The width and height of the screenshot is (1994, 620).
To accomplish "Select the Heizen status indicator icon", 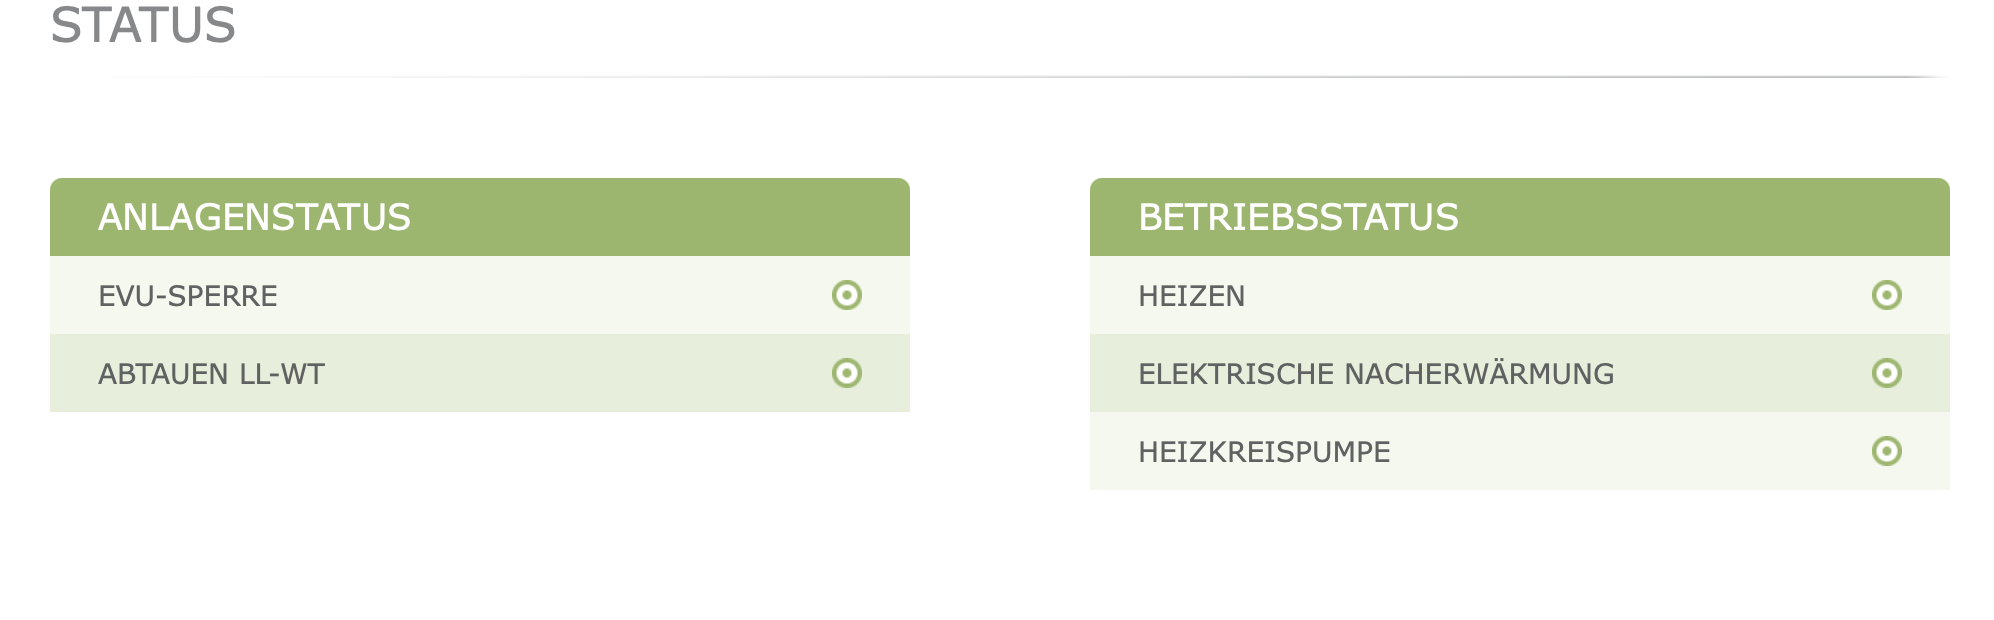I will click(x=1886, y=295).
